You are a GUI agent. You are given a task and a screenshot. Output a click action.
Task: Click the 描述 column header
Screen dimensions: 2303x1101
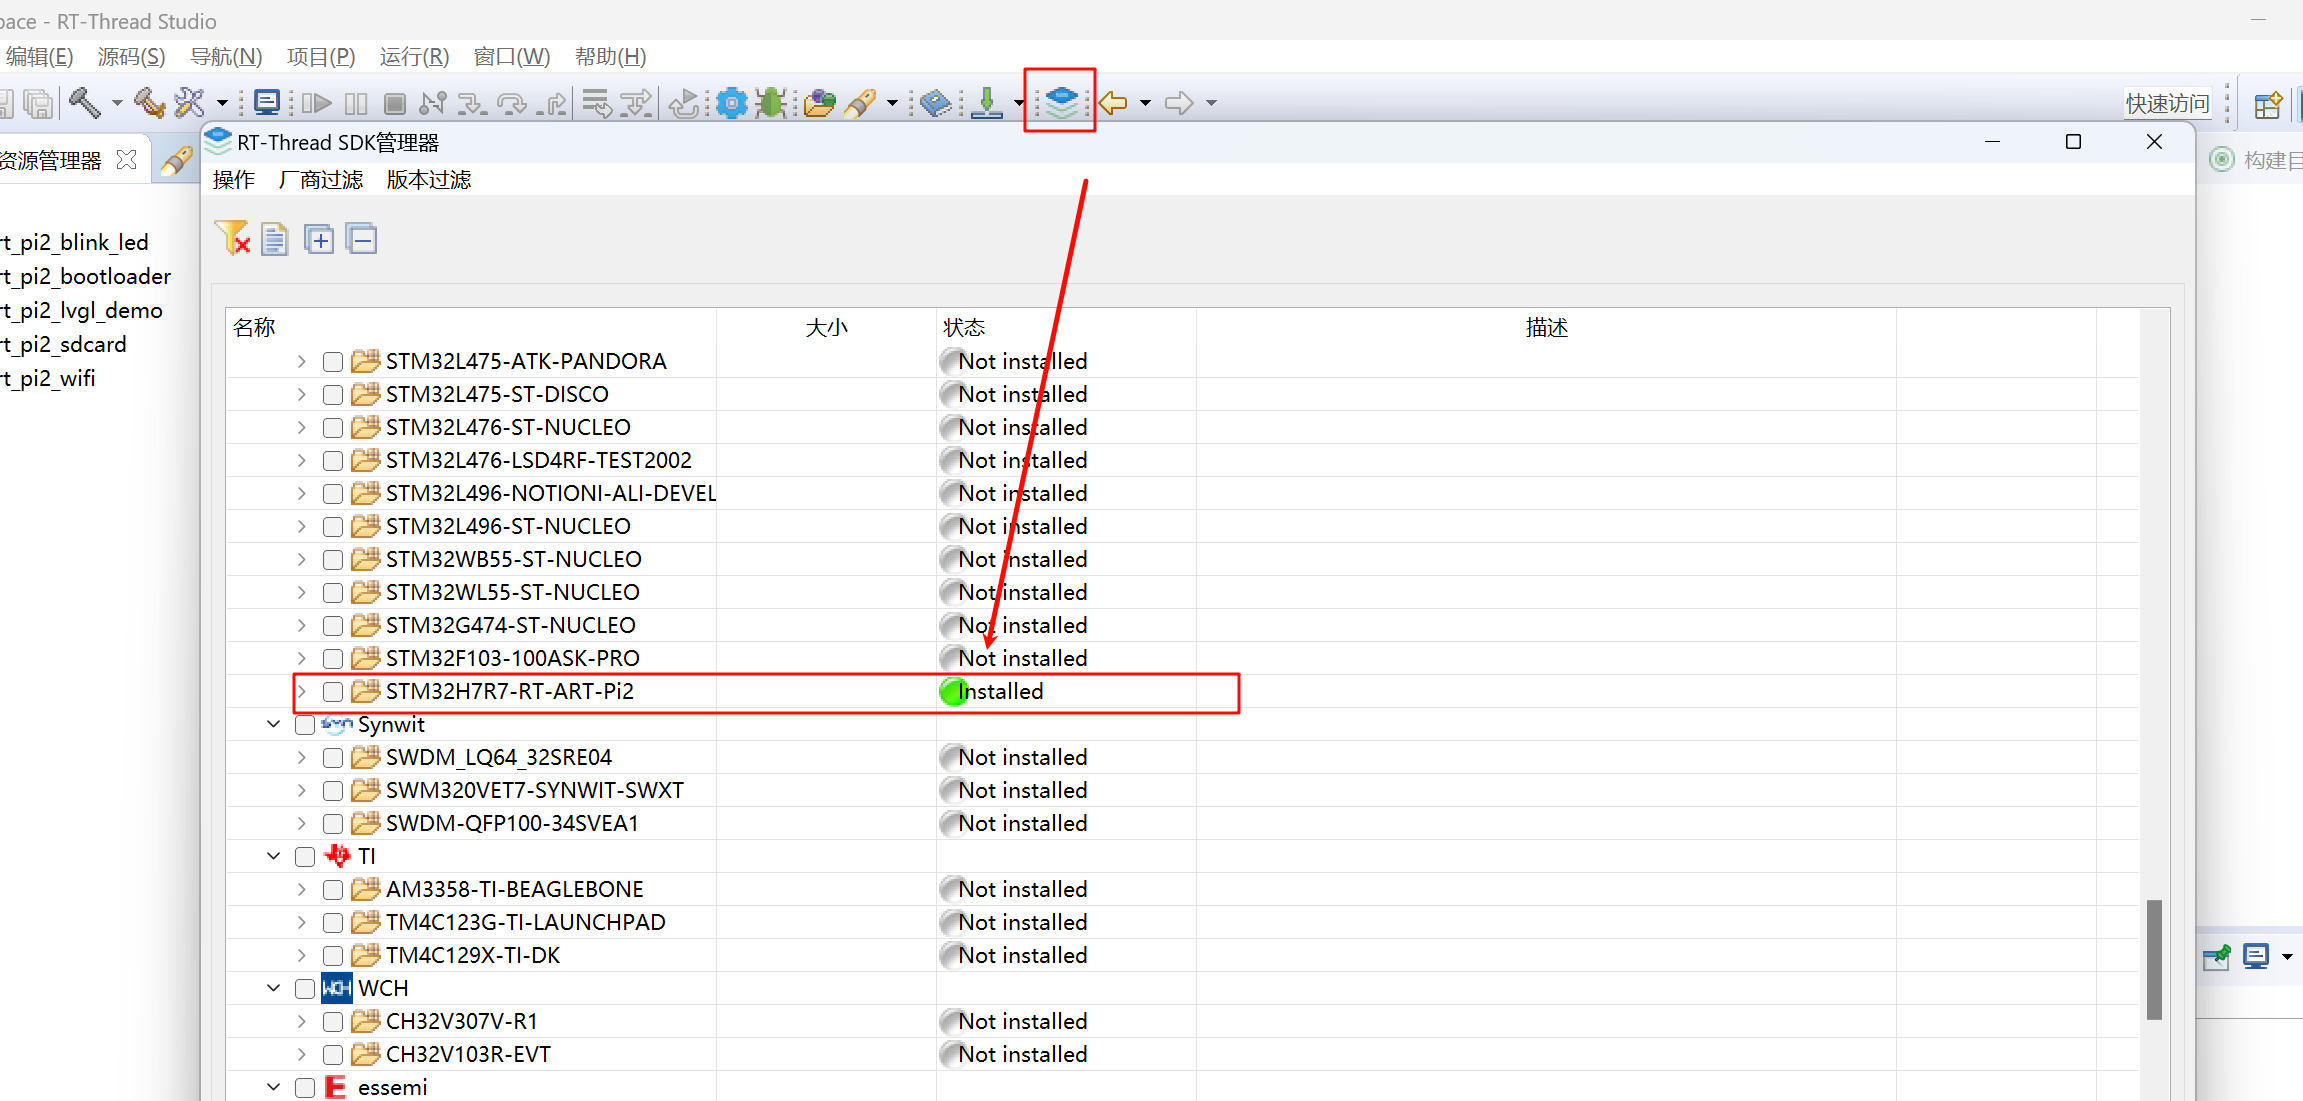click(x=1546, y=328)
